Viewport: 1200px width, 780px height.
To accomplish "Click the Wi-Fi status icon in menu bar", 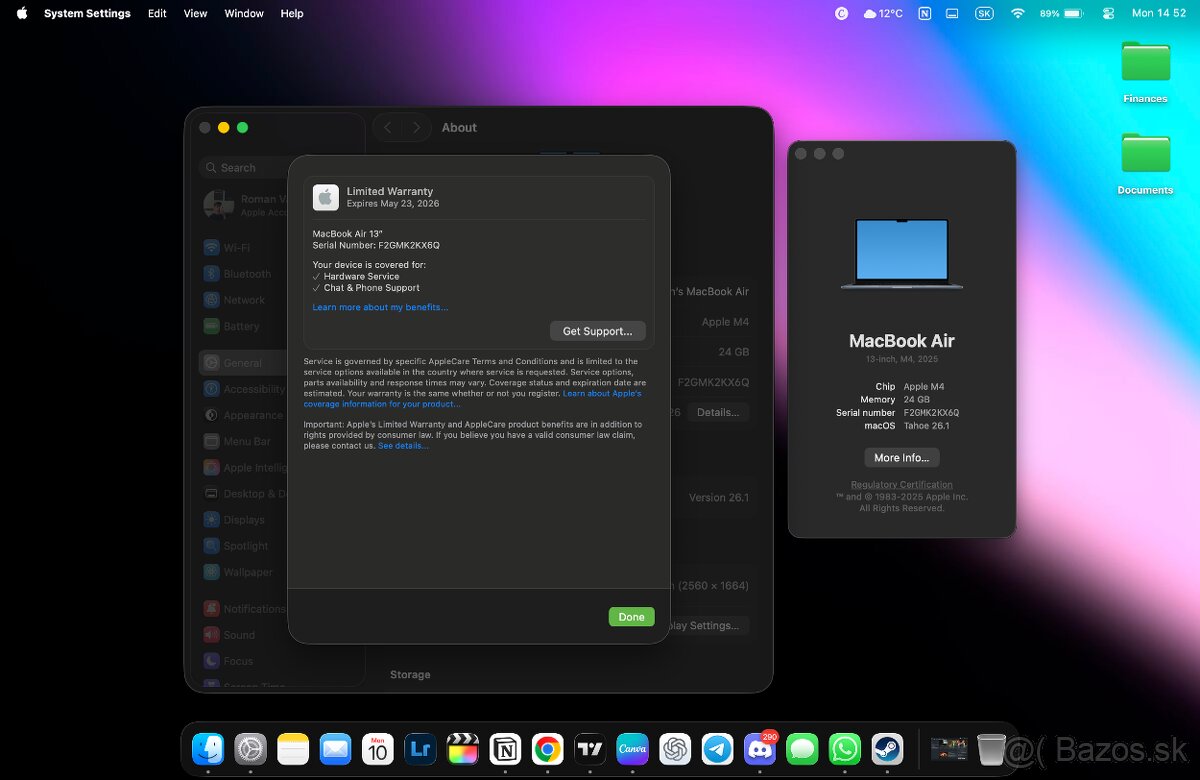I will [1018, 14].
